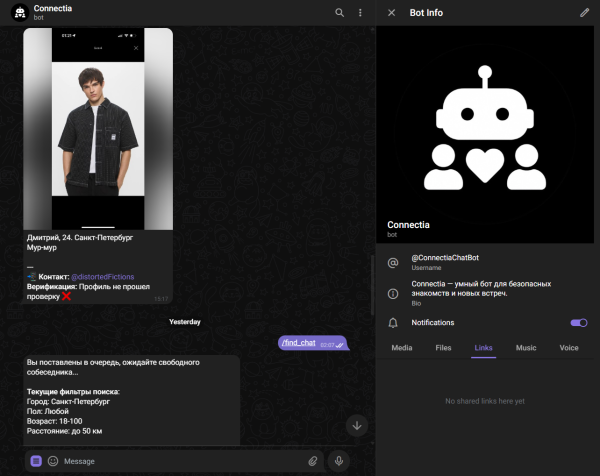600x476 pixels.
Task: Toggle the Notifications switch off
Action: [x=579, y=323]
